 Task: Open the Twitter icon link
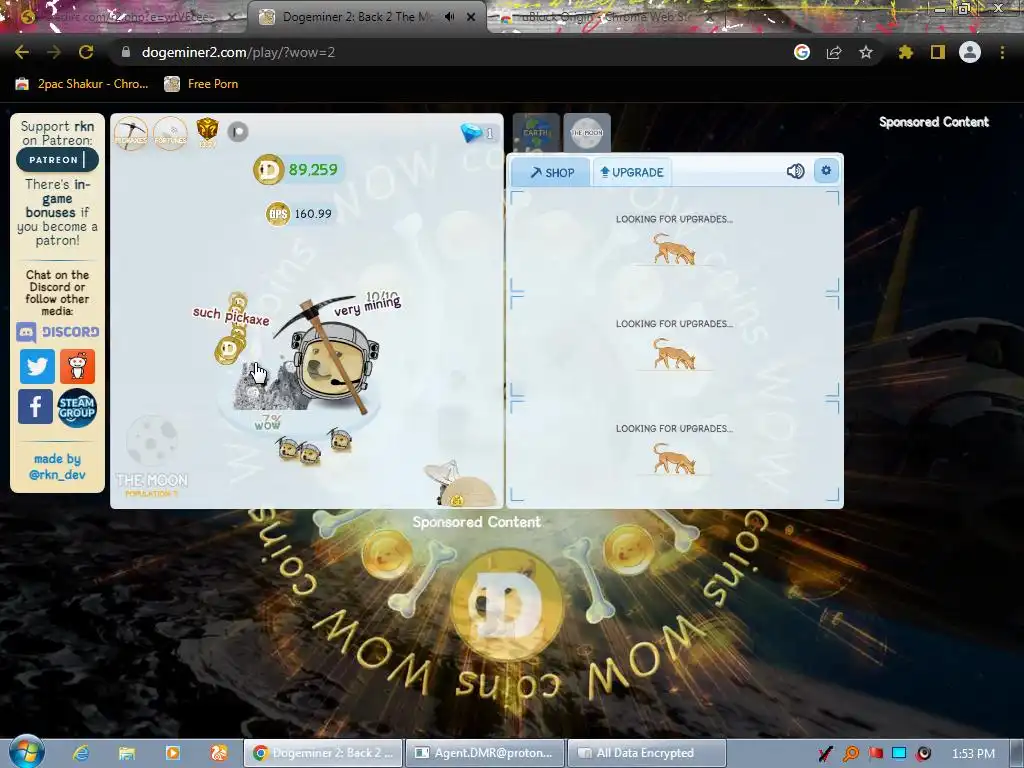click(37, 366)
